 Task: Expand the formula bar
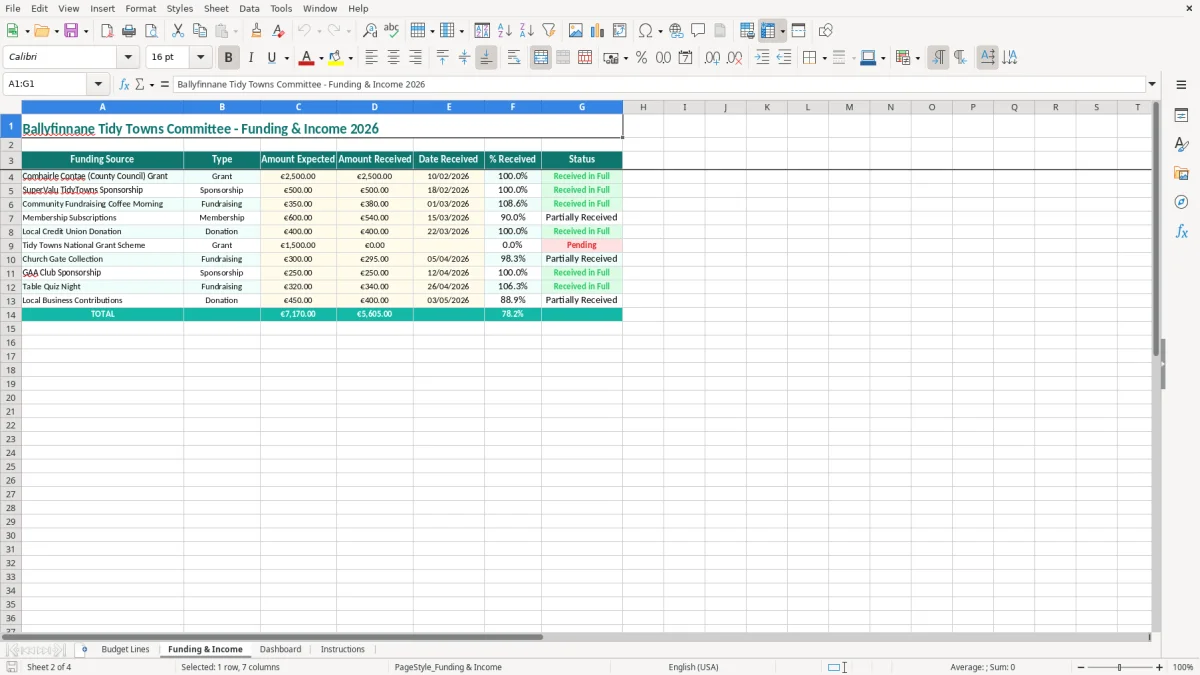tap(1152, 85)
